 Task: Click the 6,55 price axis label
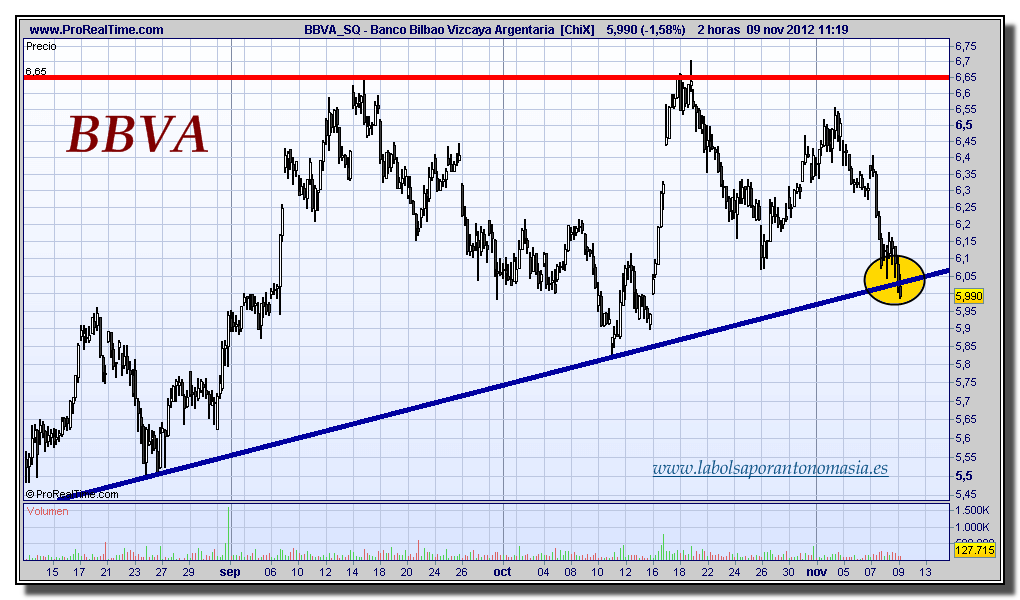click(965, 109)
